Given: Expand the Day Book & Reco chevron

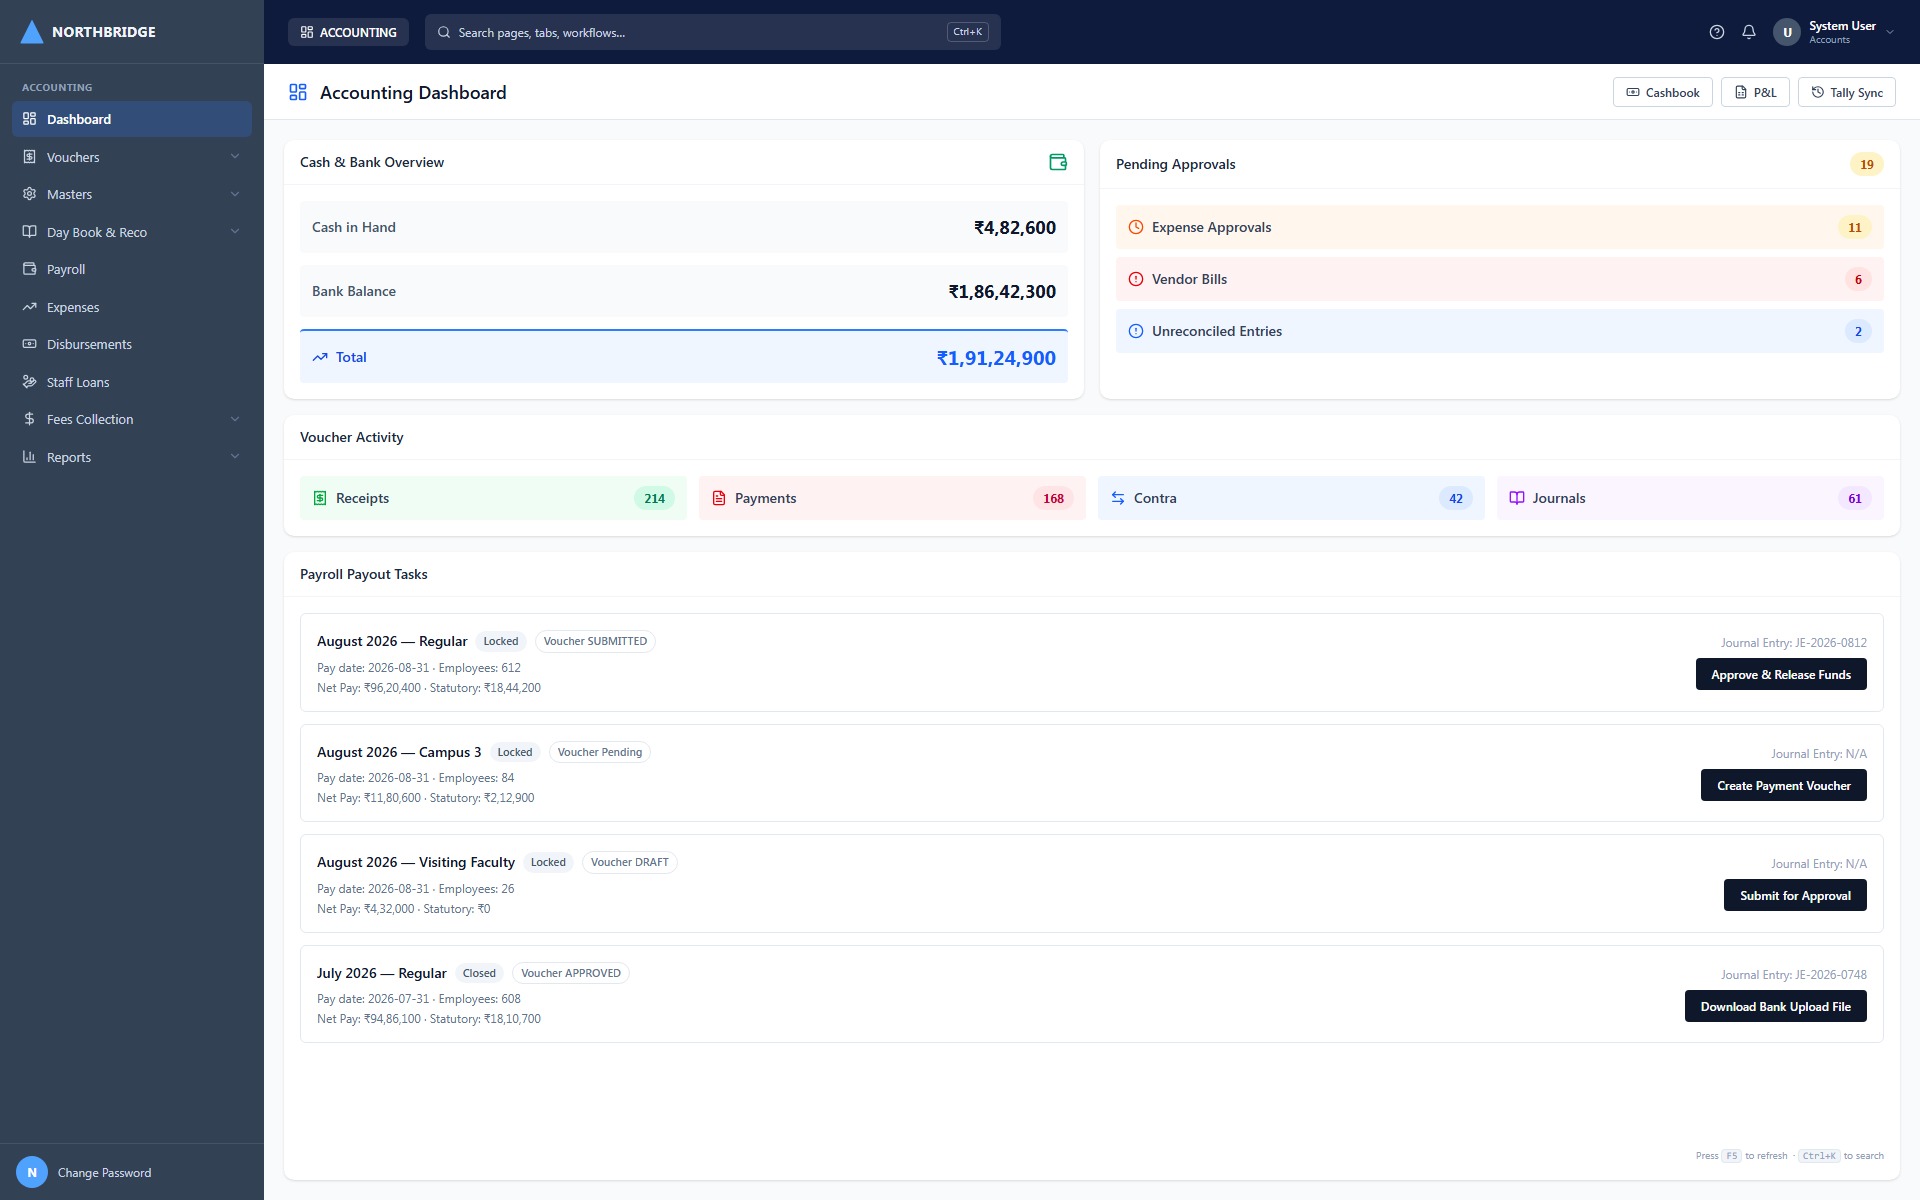Looking at the screenshot, I should (235, 232).
